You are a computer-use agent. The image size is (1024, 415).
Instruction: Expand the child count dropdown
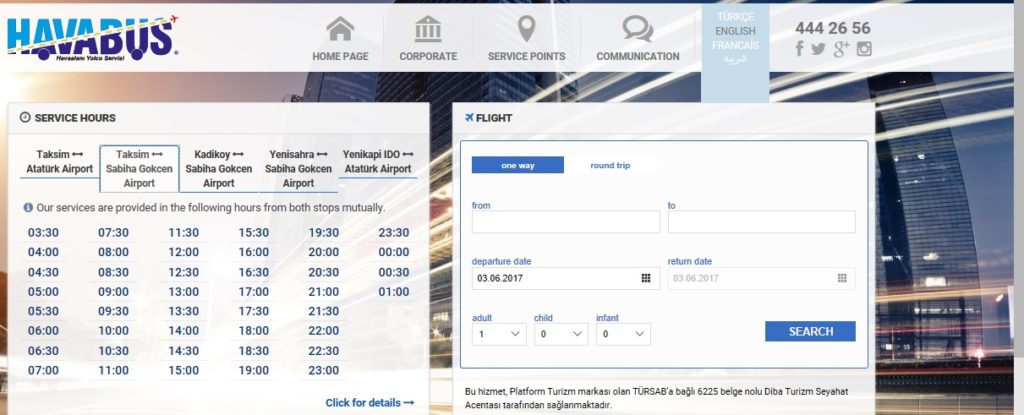coord(561,334)
